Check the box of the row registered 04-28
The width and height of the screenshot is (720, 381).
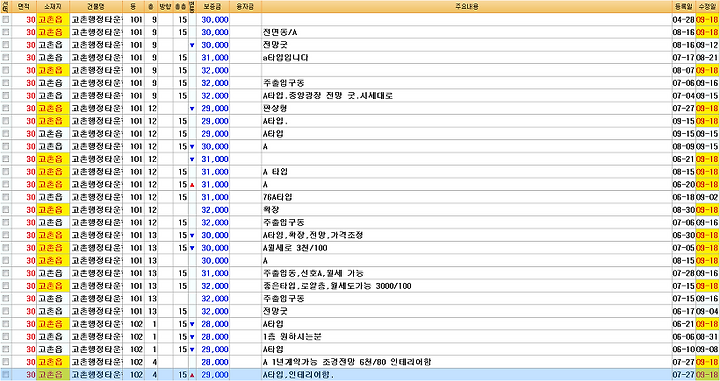(6, 19)
